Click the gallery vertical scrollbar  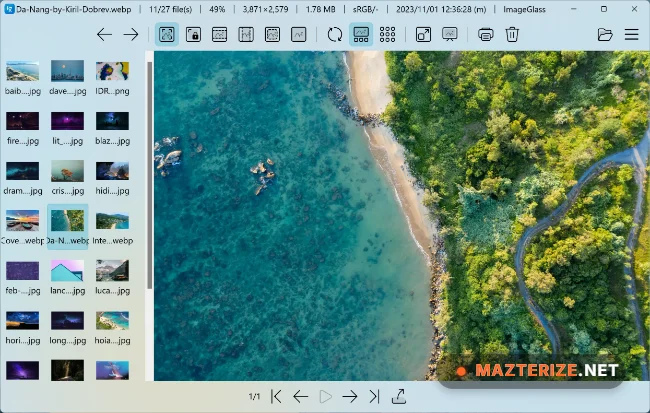pos(149,175)
